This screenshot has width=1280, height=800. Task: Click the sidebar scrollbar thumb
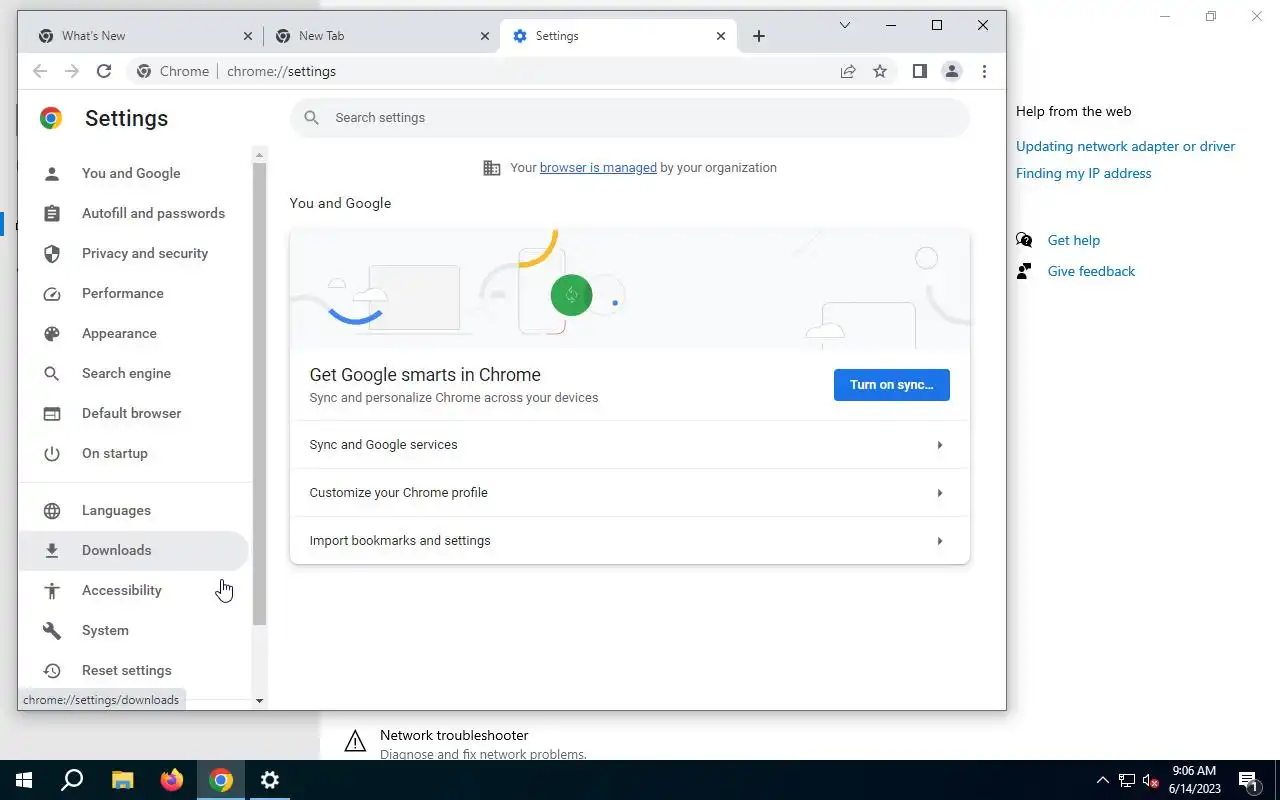pos(260,394)
